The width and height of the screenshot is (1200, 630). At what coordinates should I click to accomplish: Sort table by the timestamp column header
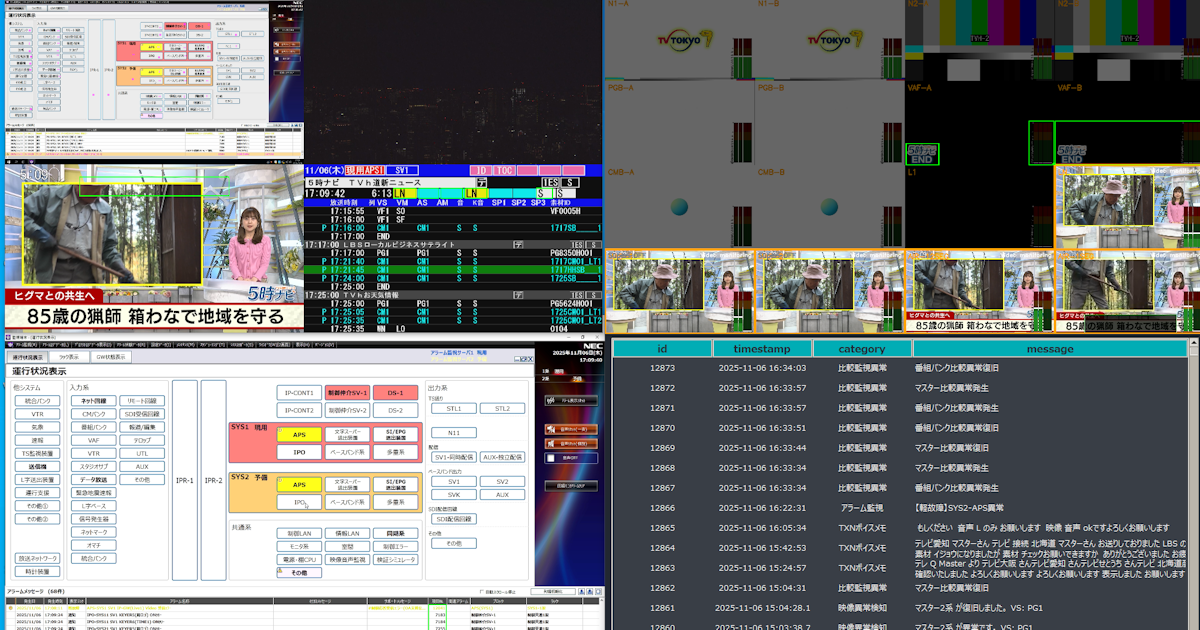[x=762, y=349]
